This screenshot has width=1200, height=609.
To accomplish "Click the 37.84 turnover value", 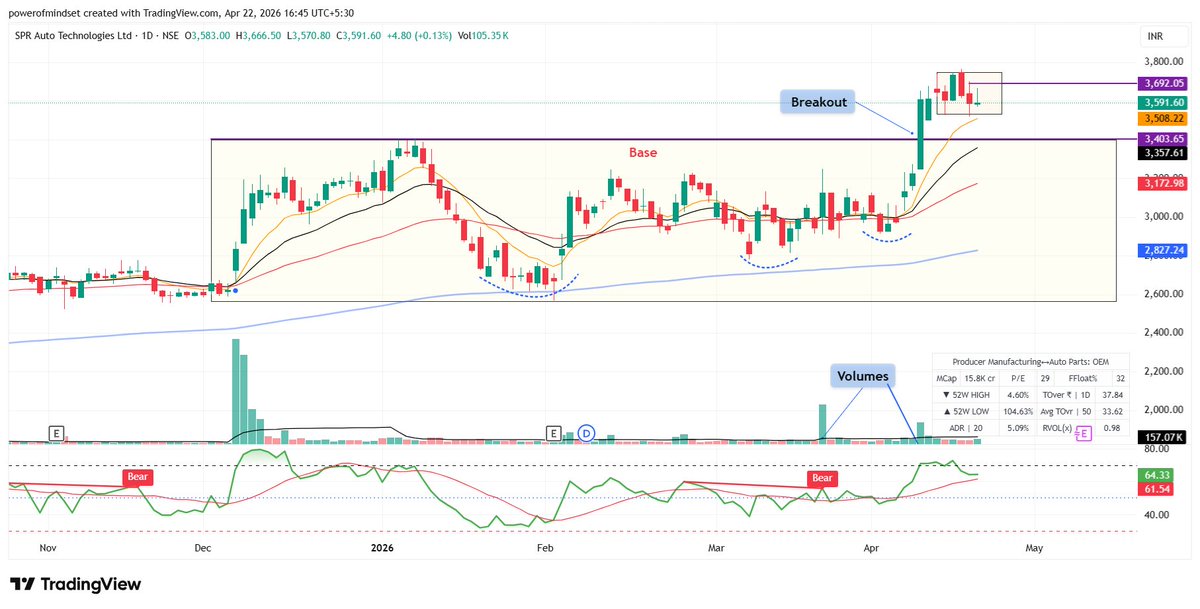I will [1112, 395].
